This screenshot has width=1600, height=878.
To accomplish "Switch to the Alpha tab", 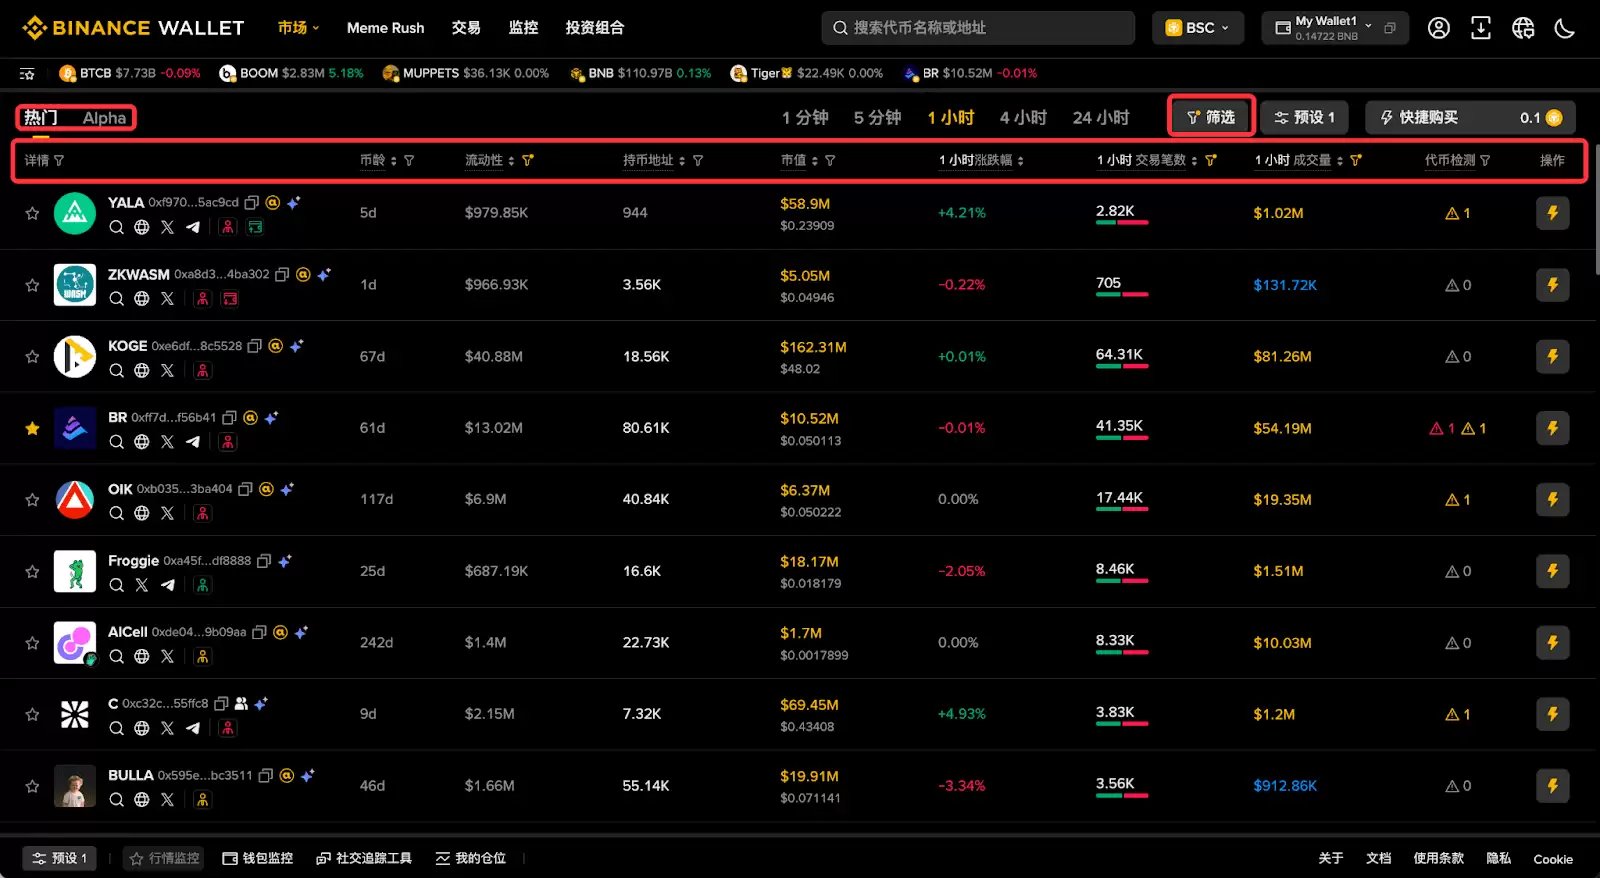I will [104, 118].
